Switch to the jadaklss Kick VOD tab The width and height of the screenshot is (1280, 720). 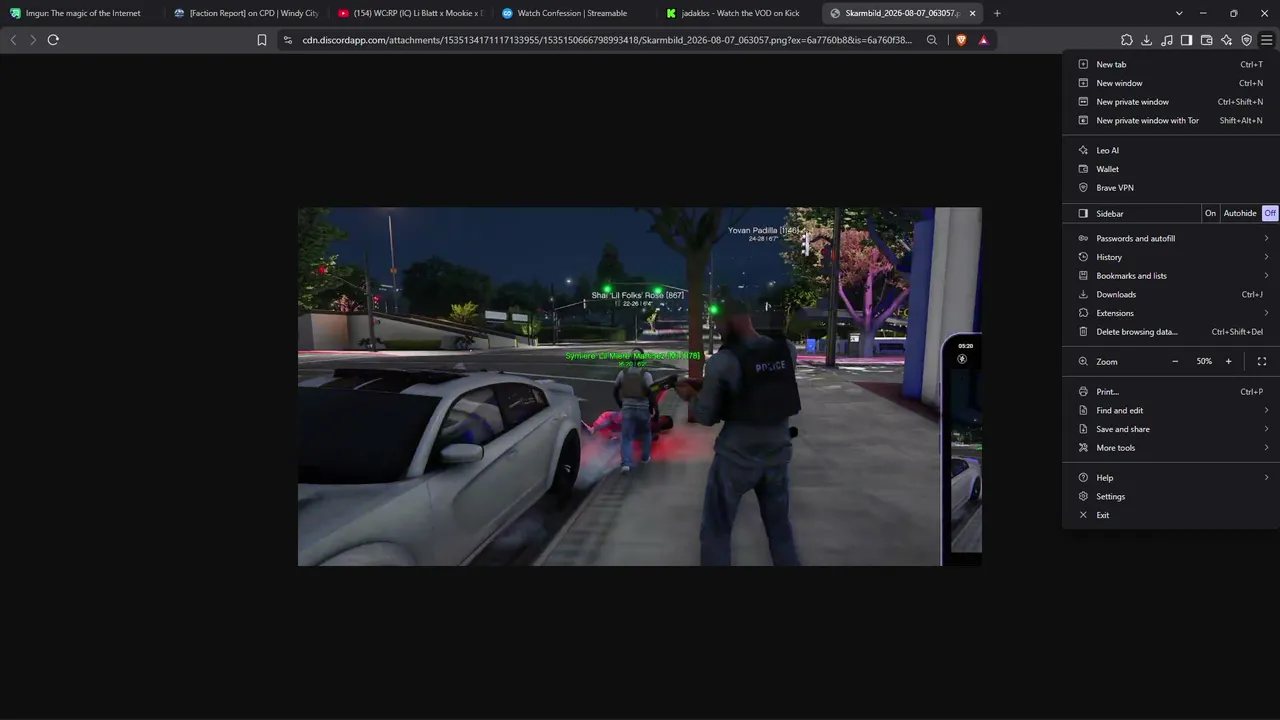coord(738,13)
